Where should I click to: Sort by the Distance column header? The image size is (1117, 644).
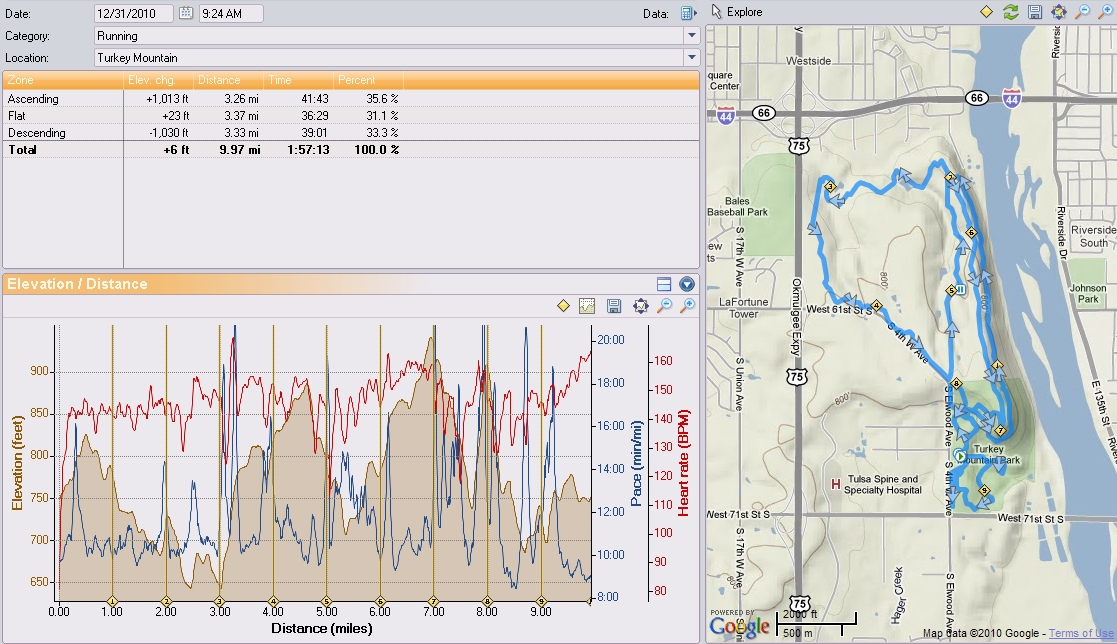pos(228,80)
